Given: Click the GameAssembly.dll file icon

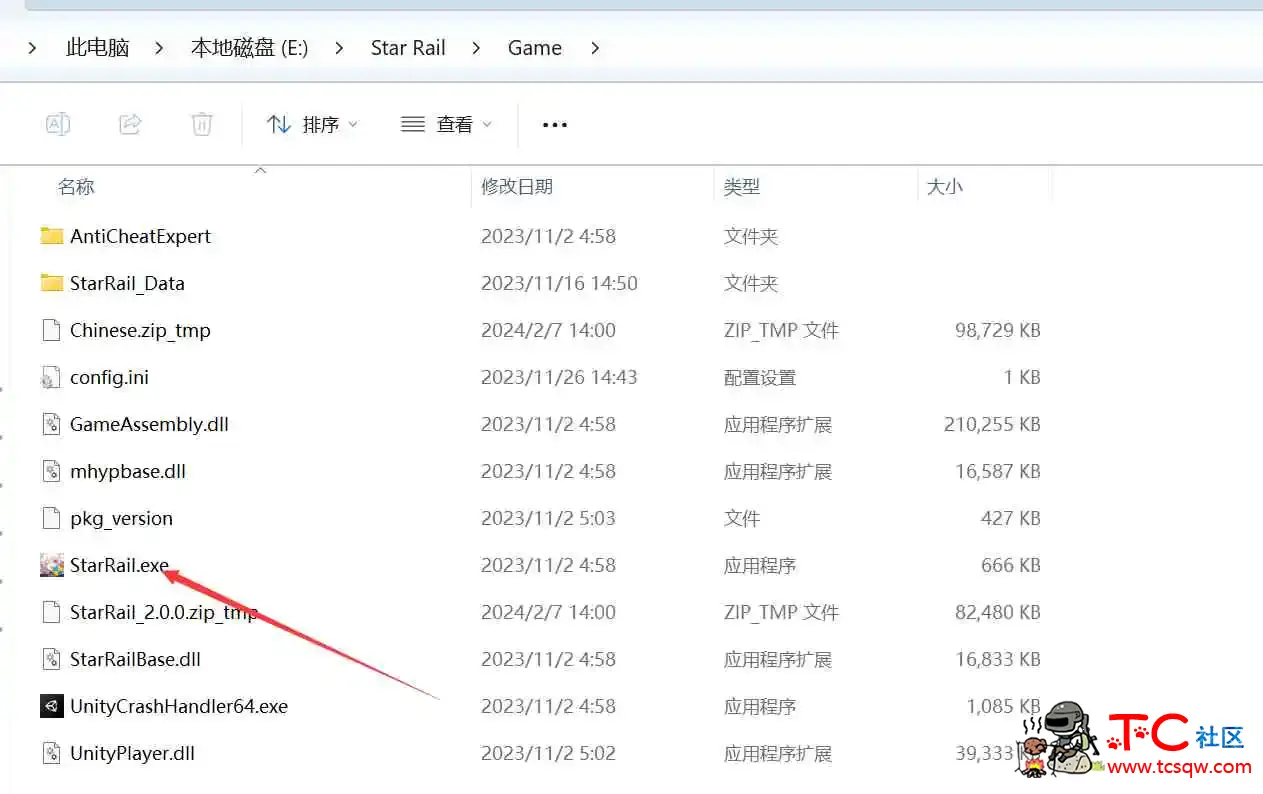Looking at the screenshot, I should [x=52, y=424].
